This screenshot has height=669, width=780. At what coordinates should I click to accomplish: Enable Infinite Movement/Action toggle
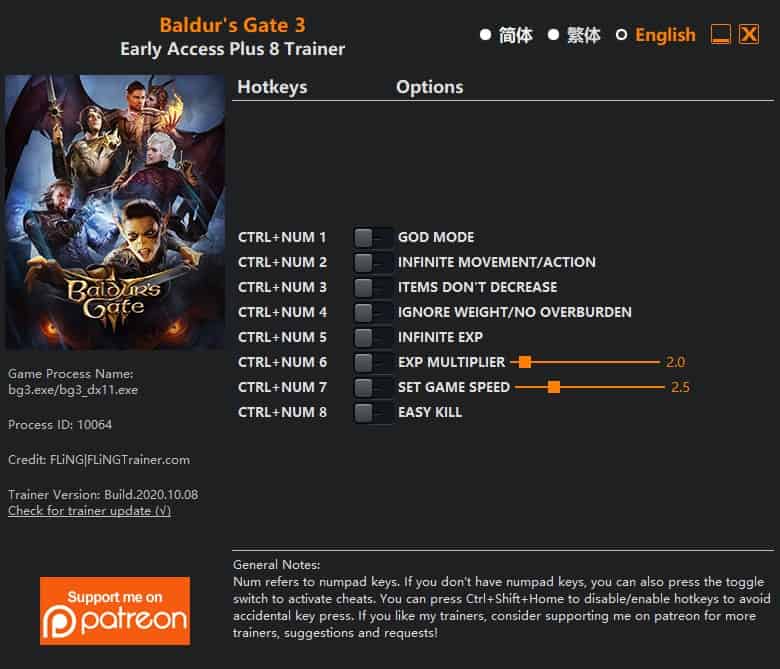coord(373,263)
